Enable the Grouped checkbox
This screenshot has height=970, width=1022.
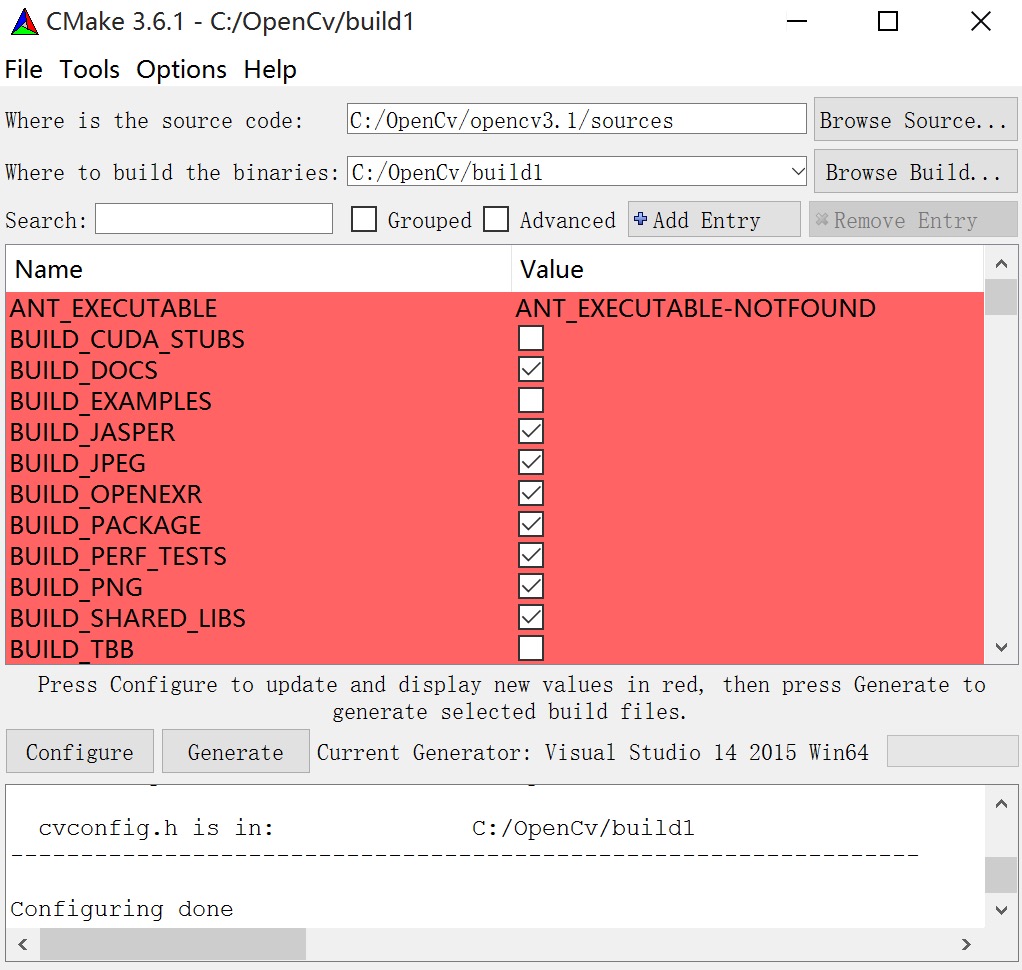[364, 219]
